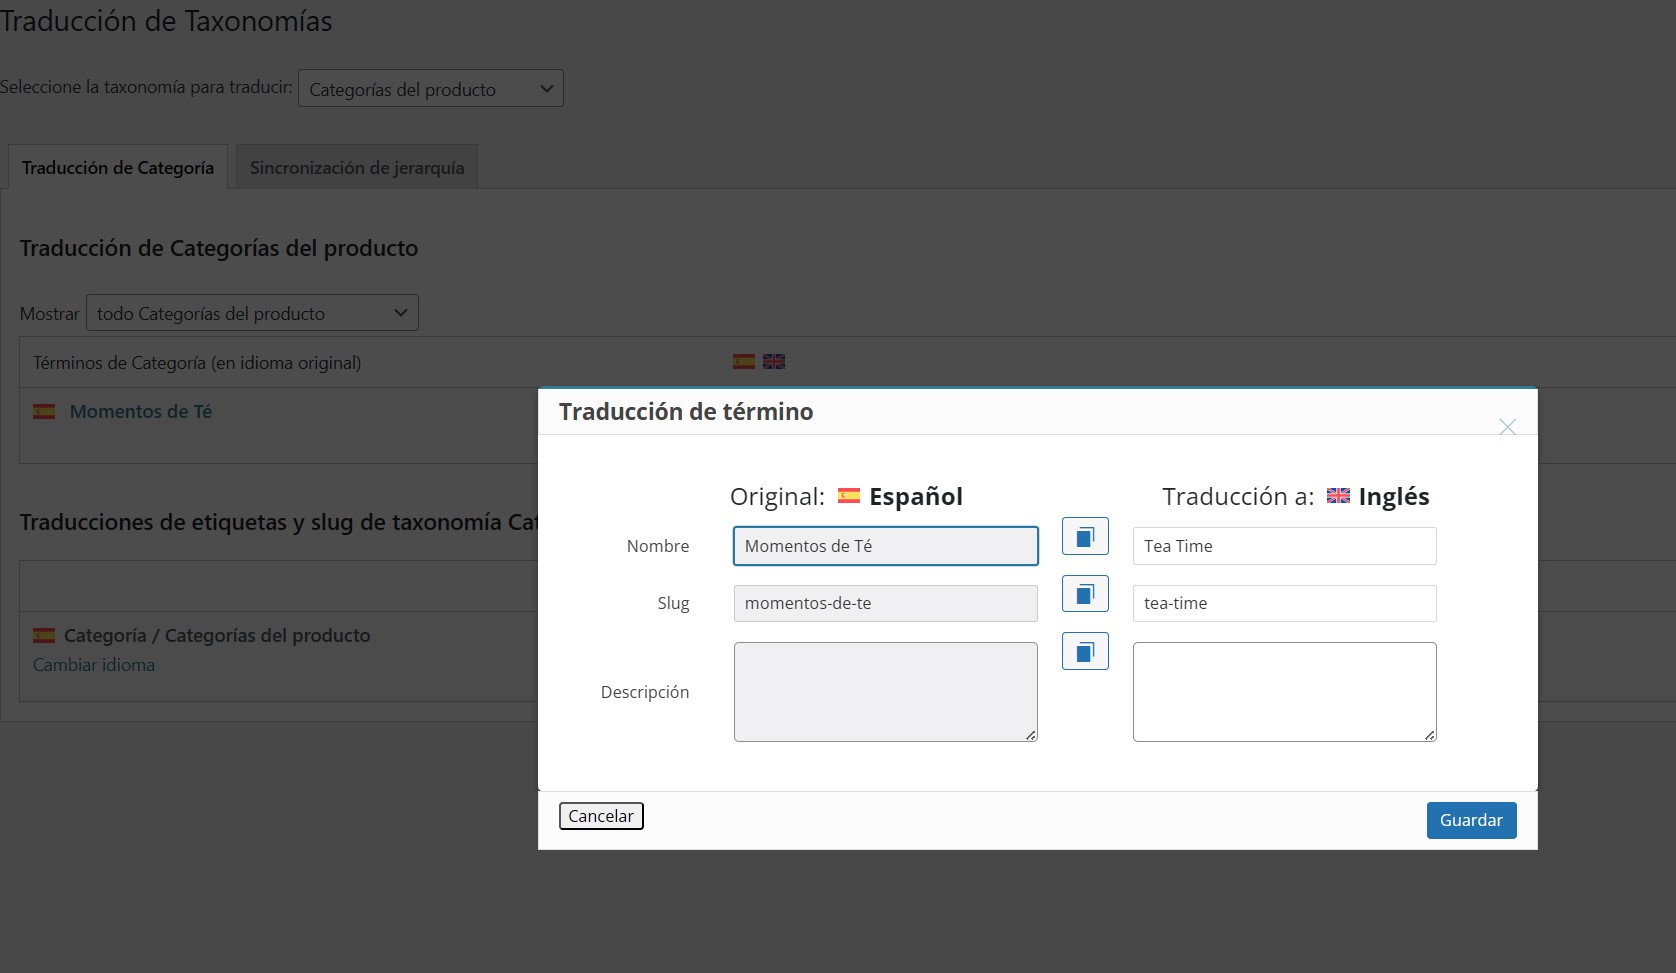Switch to Sincronización de jerarquía tab
This screenshot has height=973, width=1676.
357,168
